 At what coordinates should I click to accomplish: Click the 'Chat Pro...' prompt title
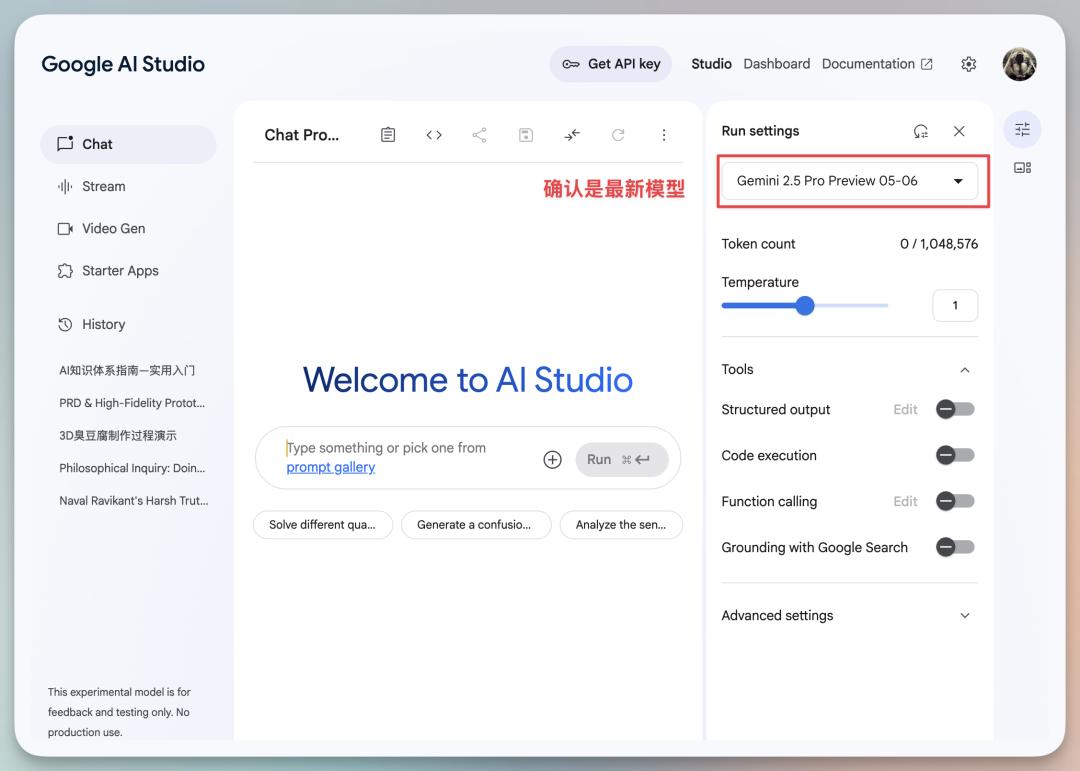coord(302,135)
